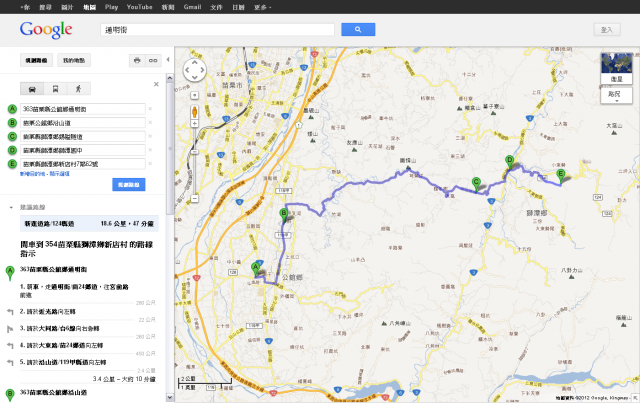The width and height of the screenshot is (640, 403).
Task: Click green marker E on the map
Action: click(x=561, y=176)
